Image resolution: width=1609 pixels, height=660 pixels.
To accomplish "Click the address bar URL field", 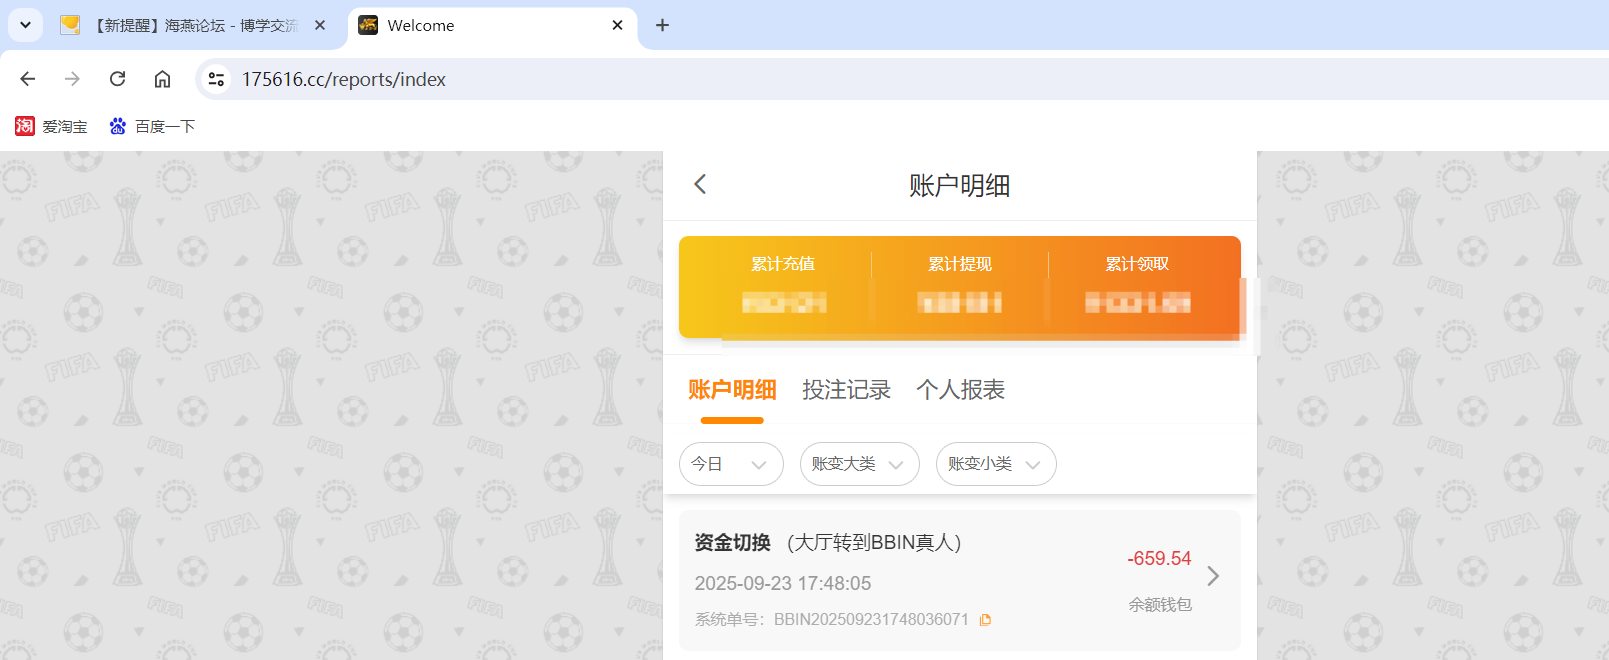I will [x=900, y=79].
